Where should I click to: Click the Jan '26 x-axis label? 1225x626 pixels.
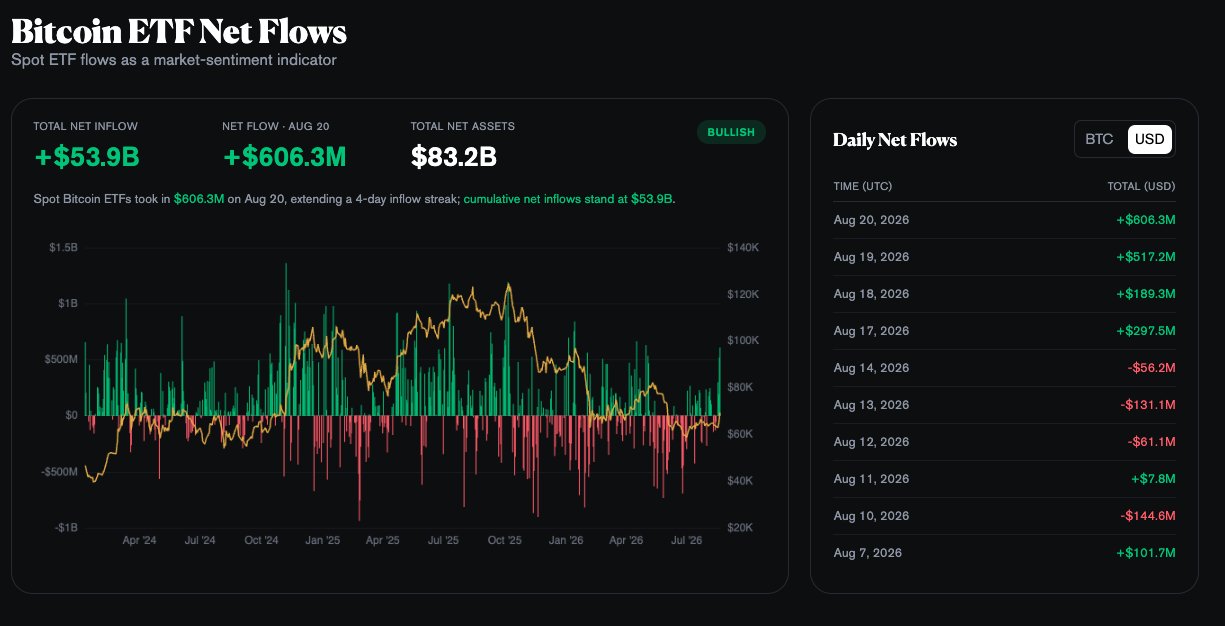[566, 540]
